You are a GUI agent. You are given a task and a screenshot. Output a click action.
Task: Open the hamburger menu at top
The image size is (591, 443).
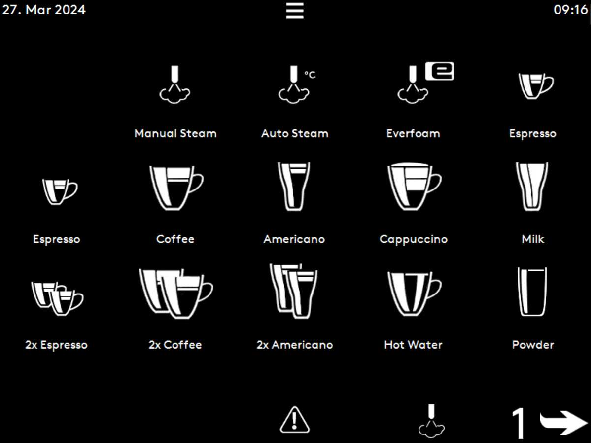[x=295, y=11]
